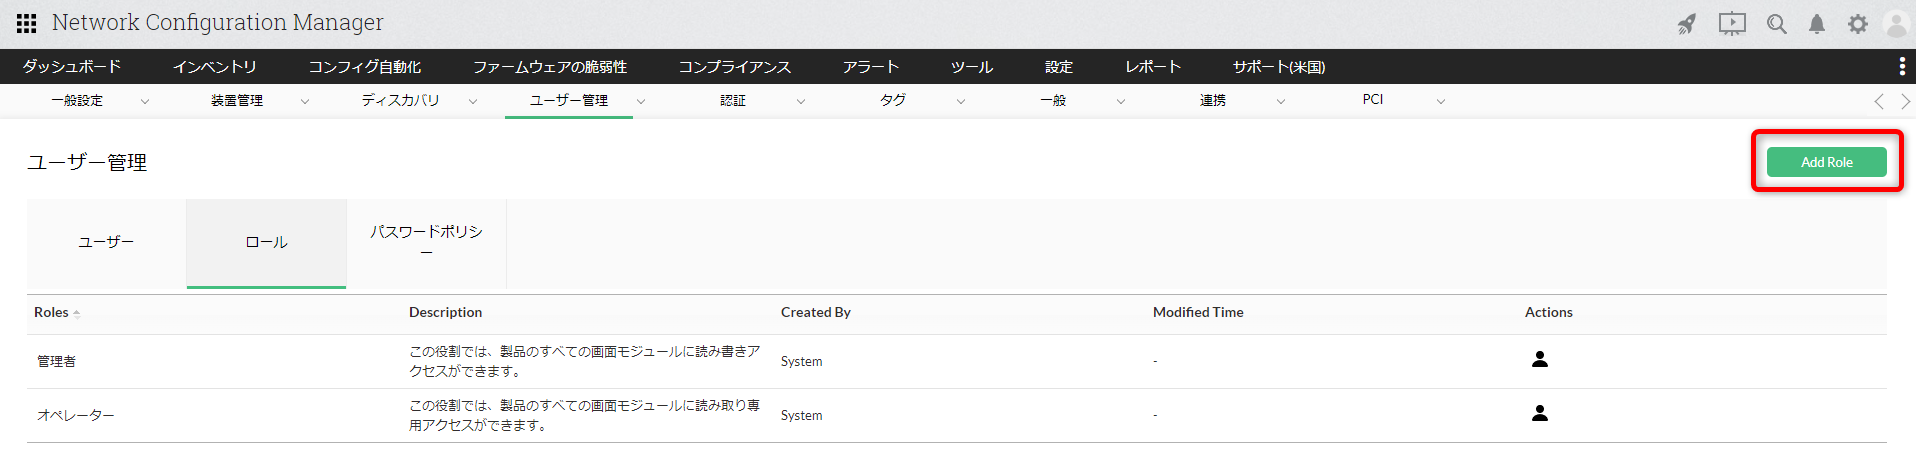
Task: Expand the ディスカバリ dropdown arrow
Action: 473,101
